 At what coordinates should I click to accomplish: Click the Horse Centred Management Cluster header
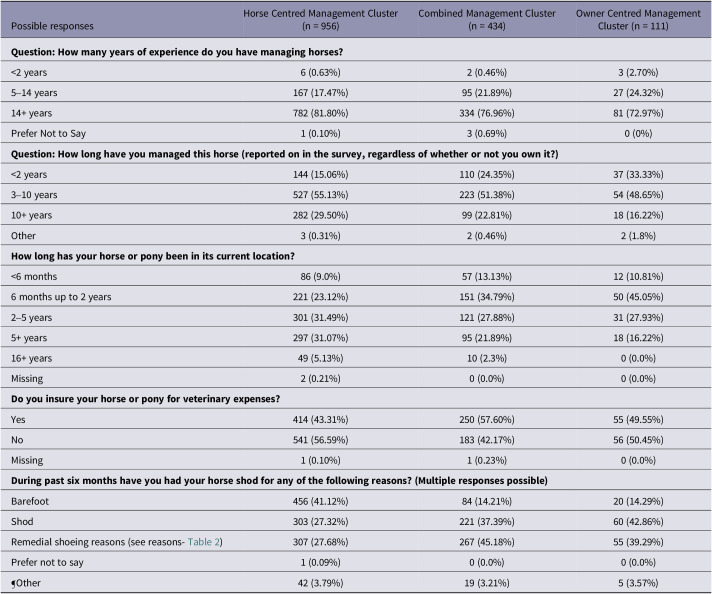click(x=321, y=20)
